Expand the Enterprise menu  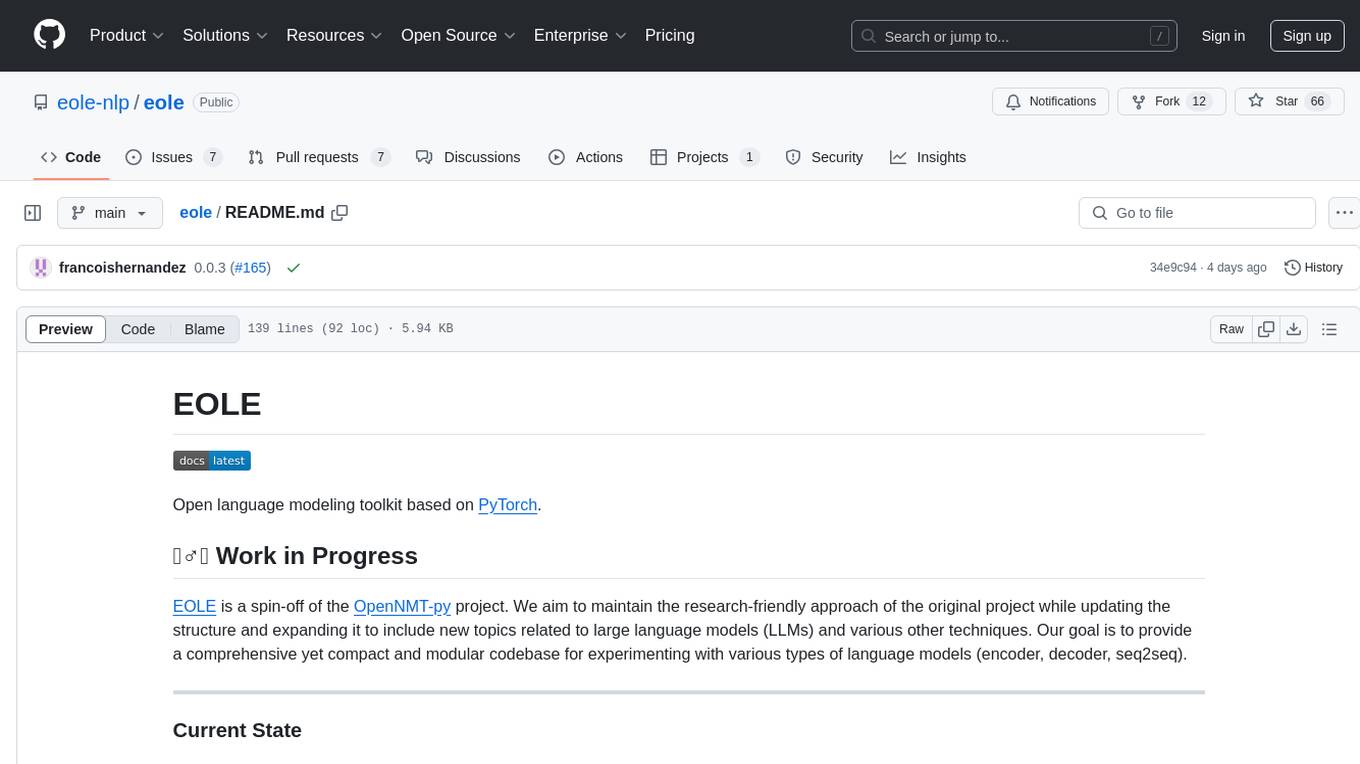tap(580, 35)
